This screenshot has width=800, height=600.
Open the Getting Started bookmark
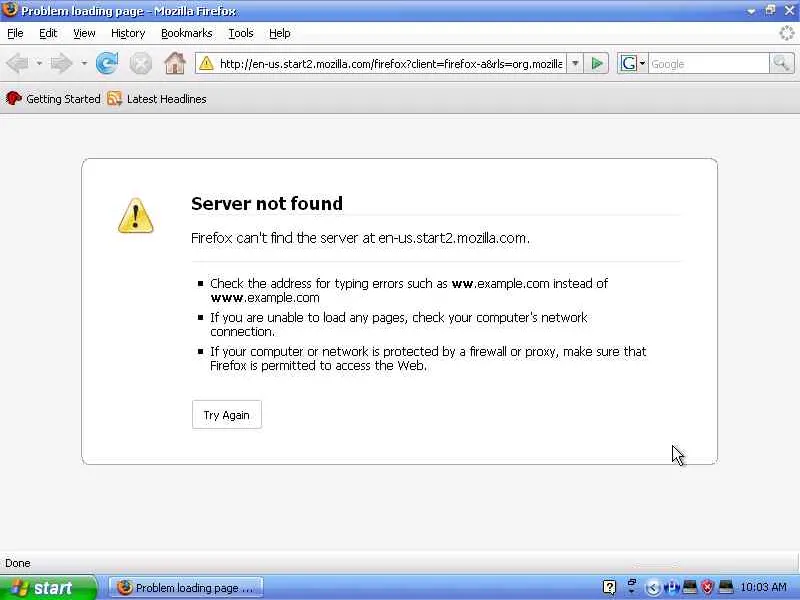click(x=53, y=99)
